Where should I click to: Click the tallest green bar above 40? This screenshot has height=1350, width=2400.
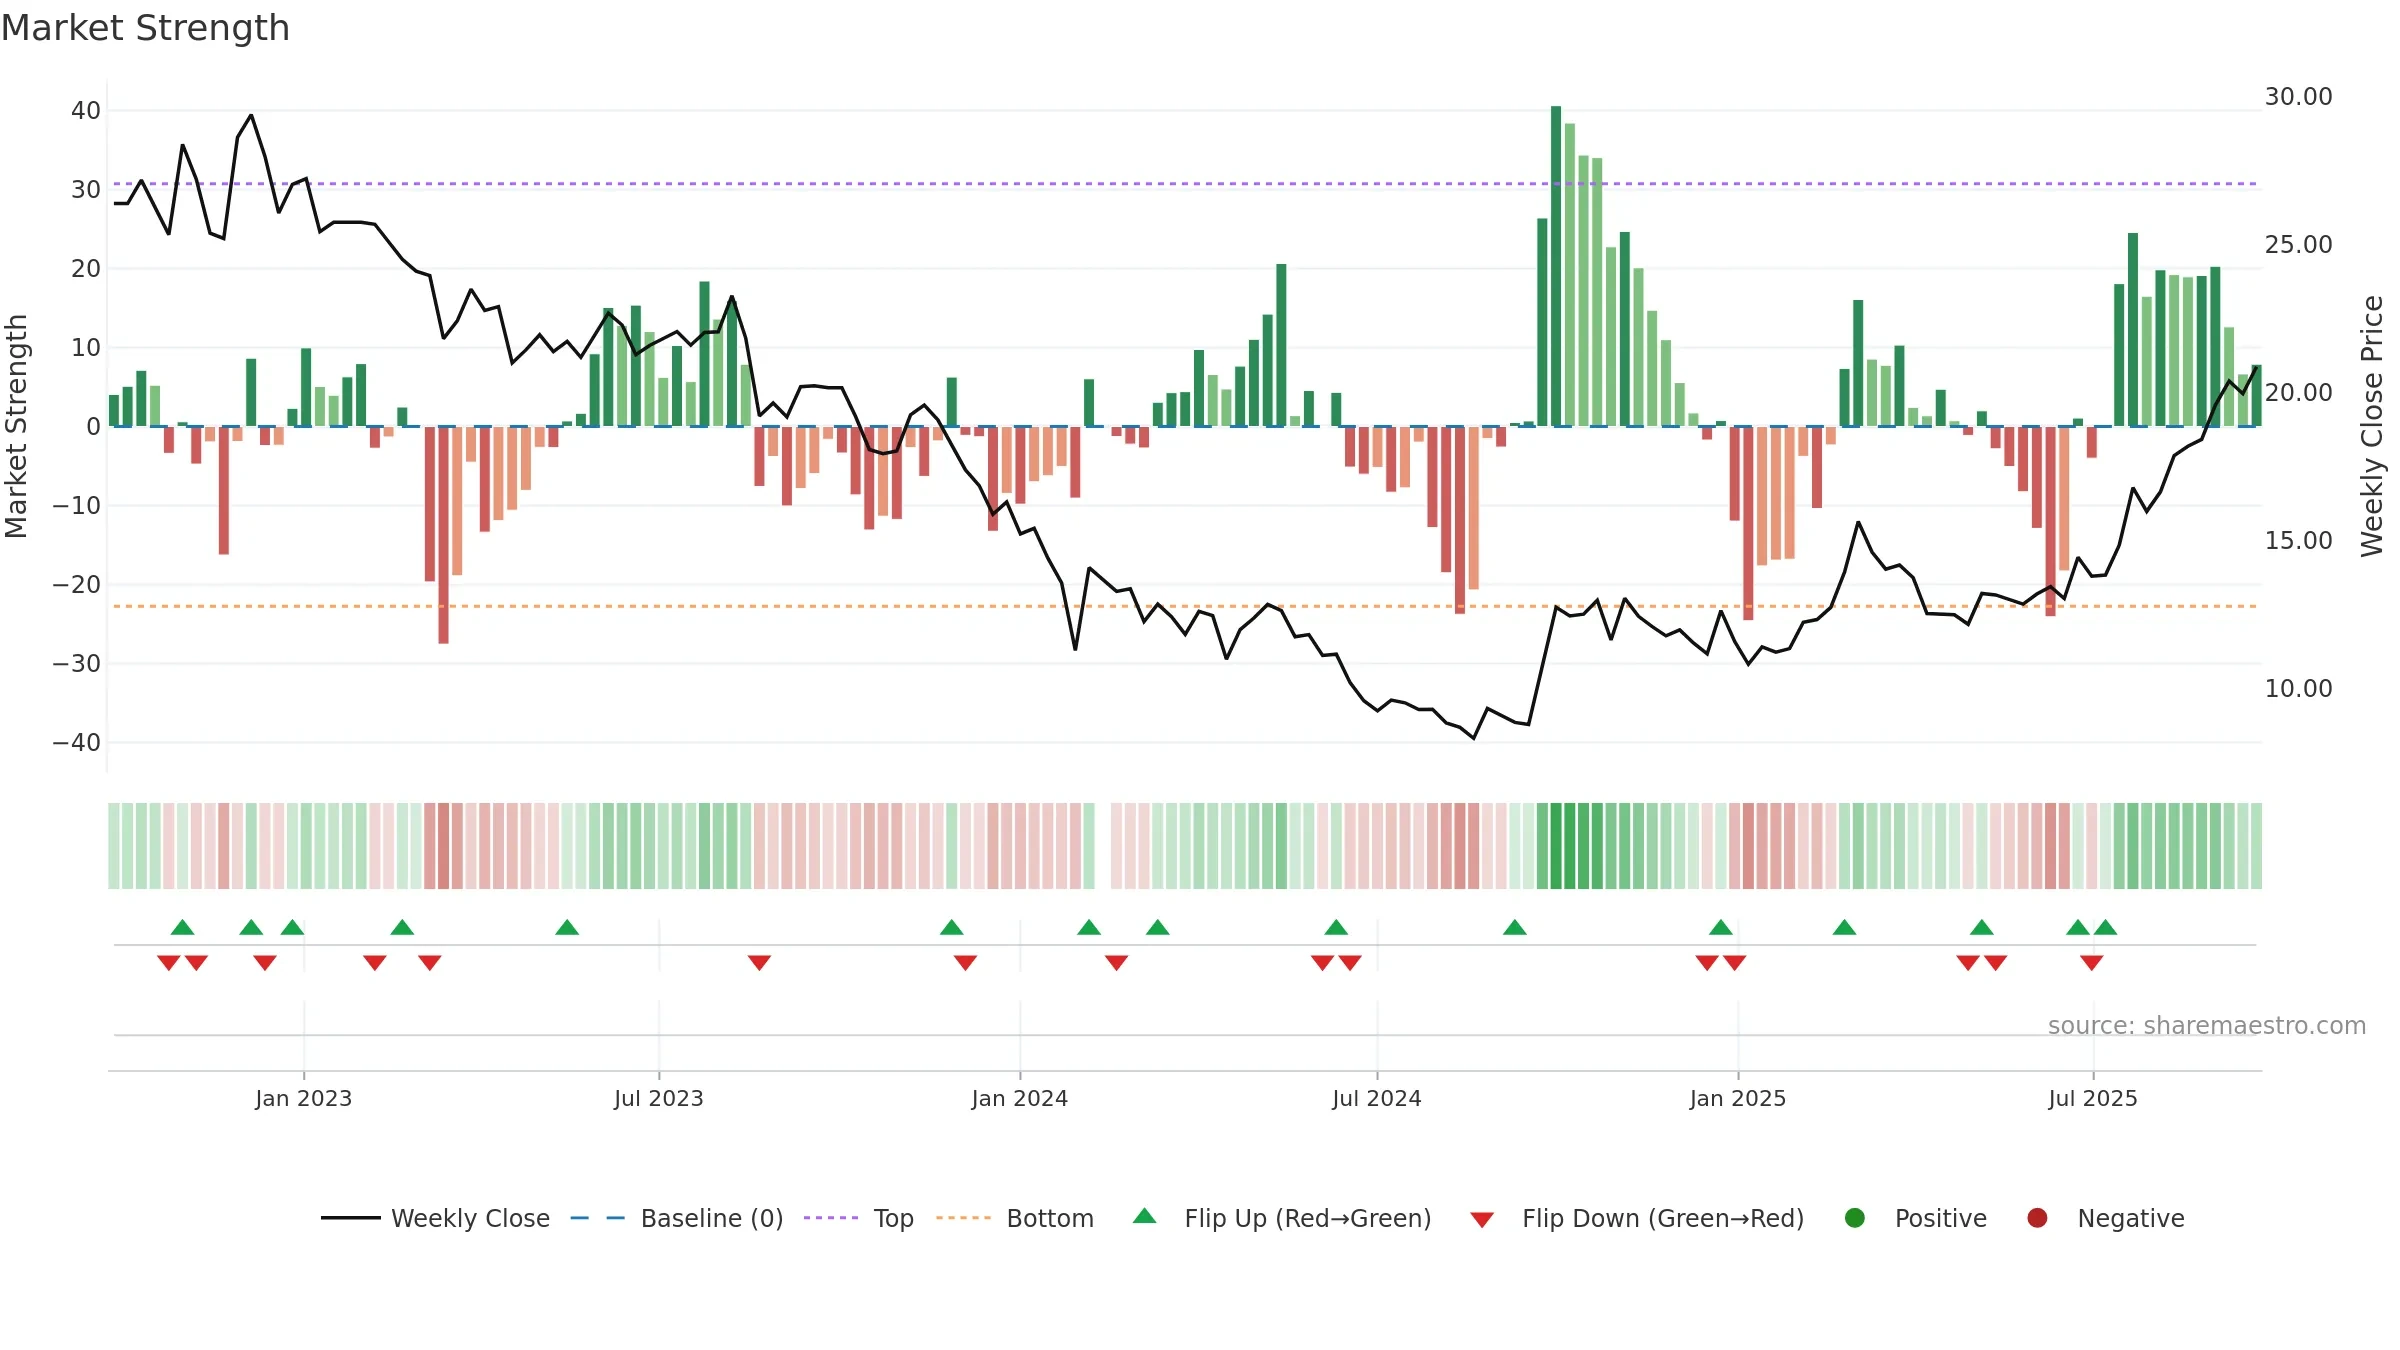point(1556,266)
